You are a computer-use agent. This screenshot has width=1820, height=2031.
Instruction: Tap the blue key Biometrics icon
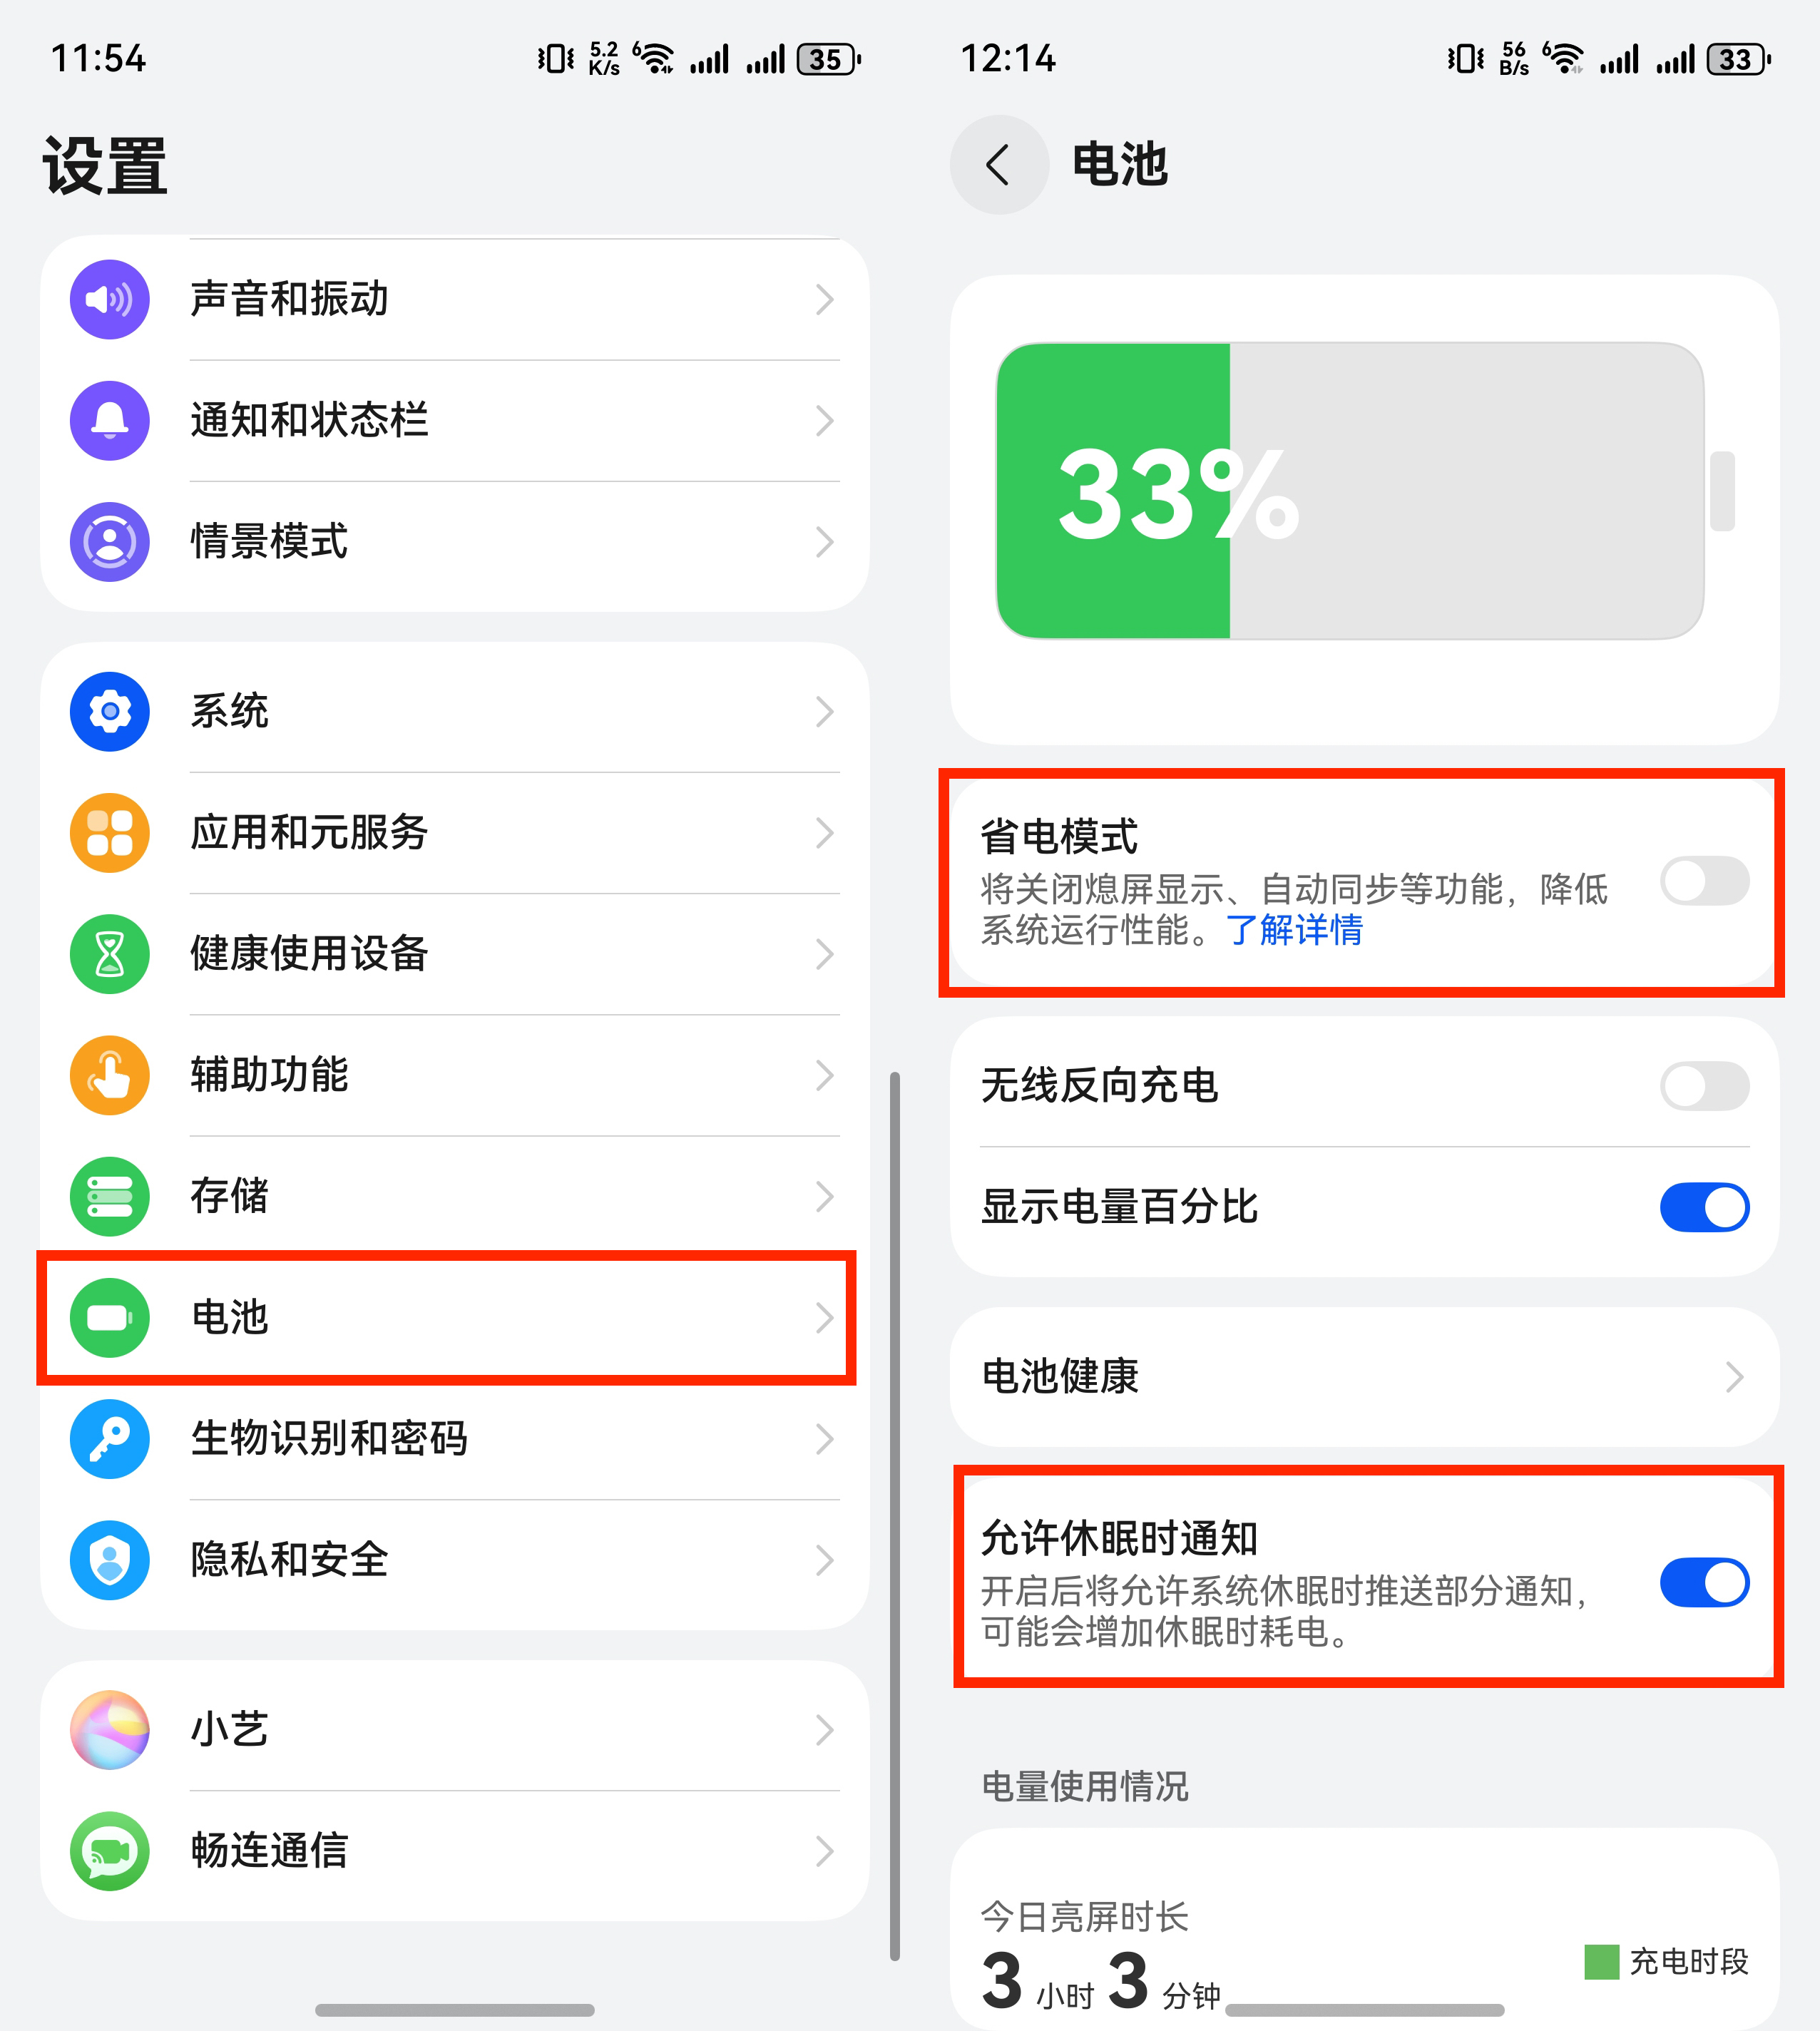pos(110,1438)
